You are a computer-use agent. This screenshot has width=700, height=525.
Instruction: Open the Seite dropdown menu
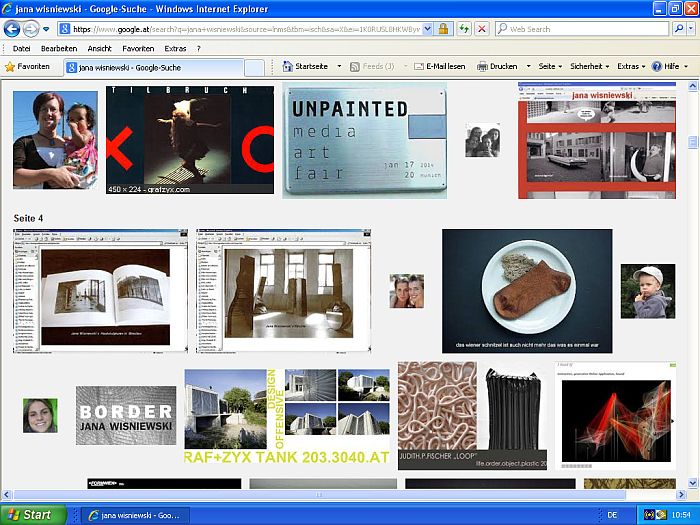point(550,67)
